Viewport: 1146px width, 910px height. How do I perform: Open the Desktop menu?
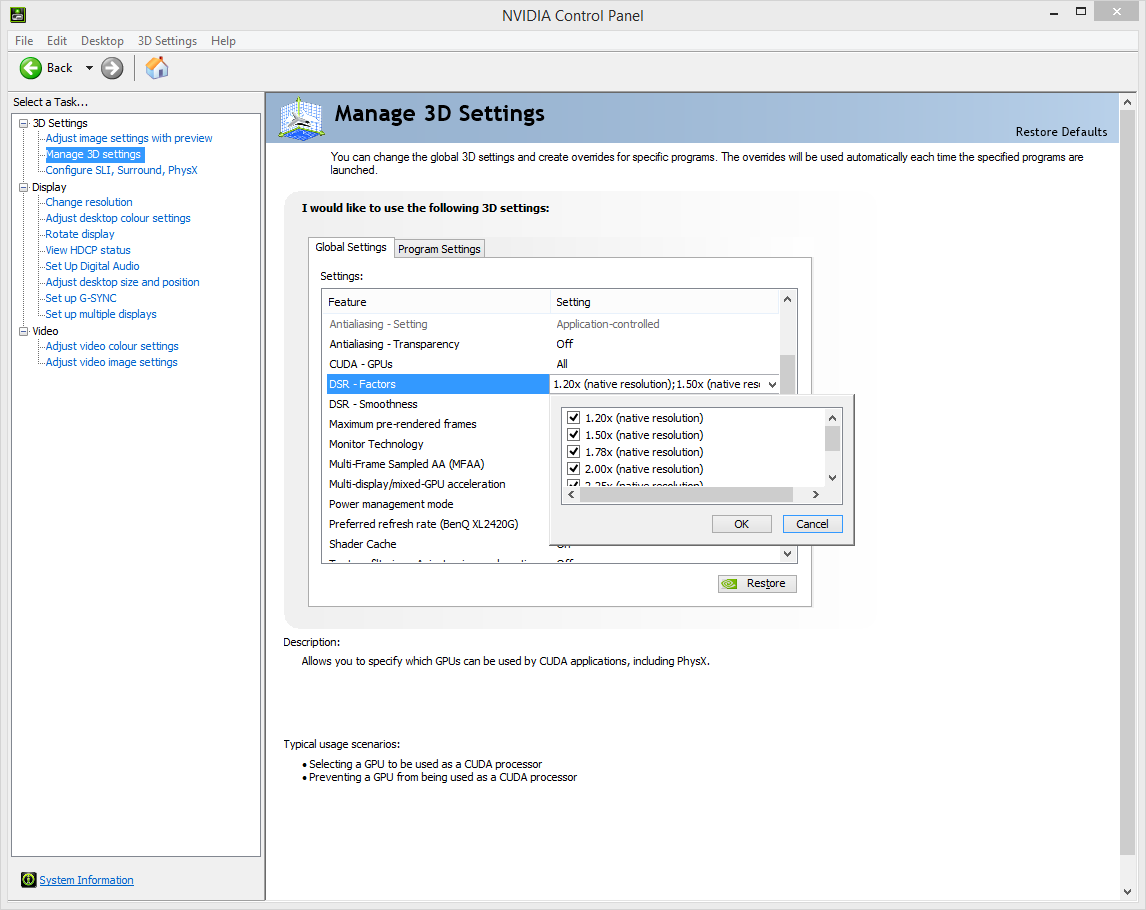click(x=102, y=41)
